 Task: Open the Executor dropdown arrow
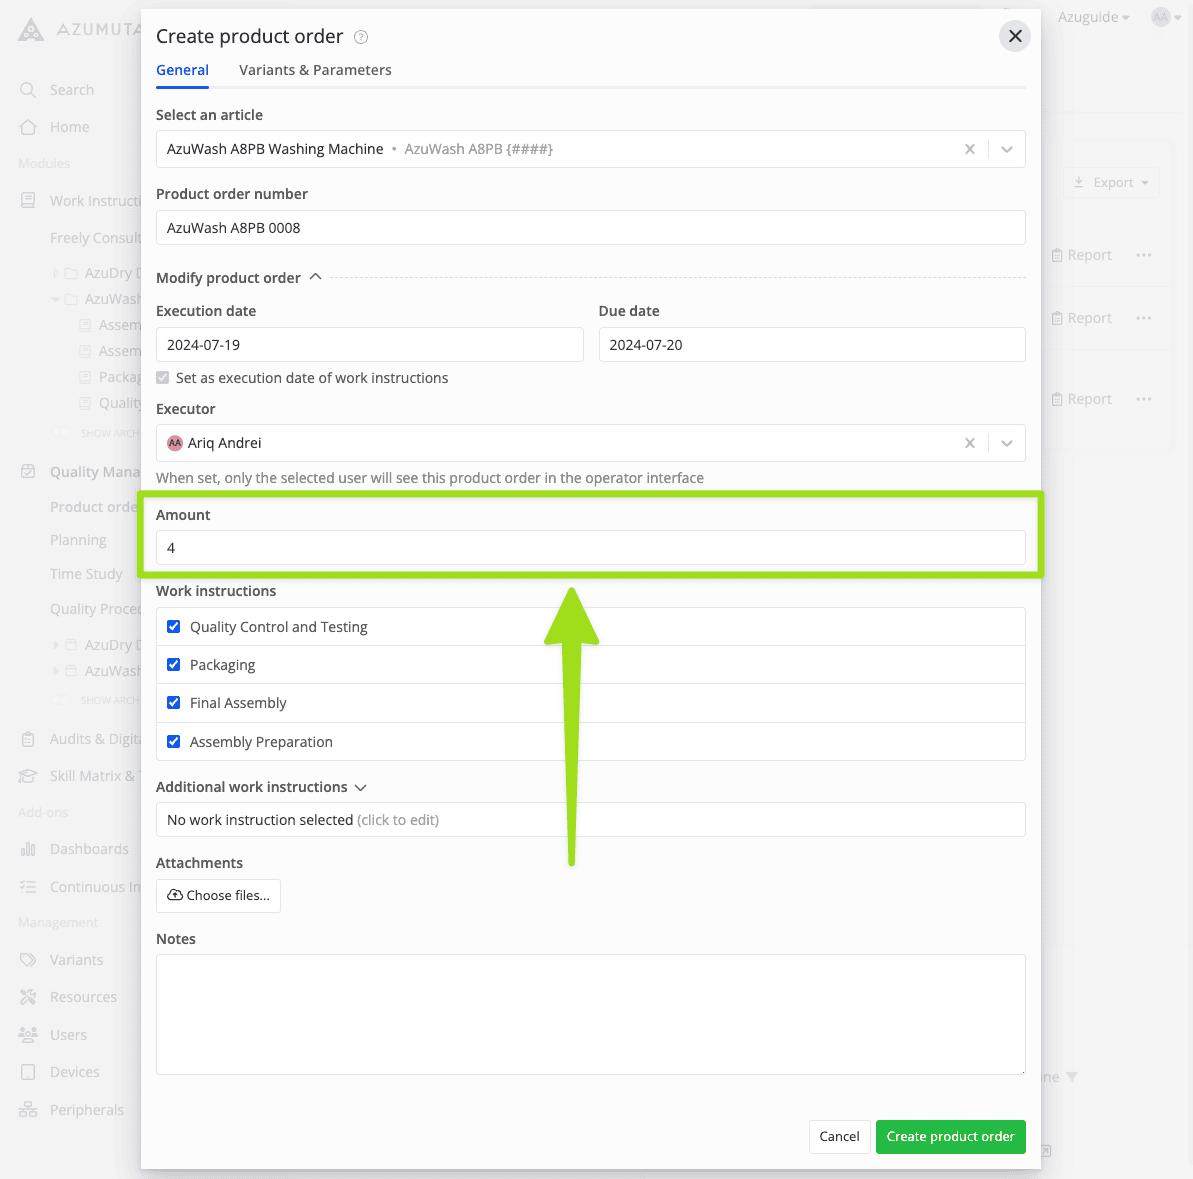1007,443
